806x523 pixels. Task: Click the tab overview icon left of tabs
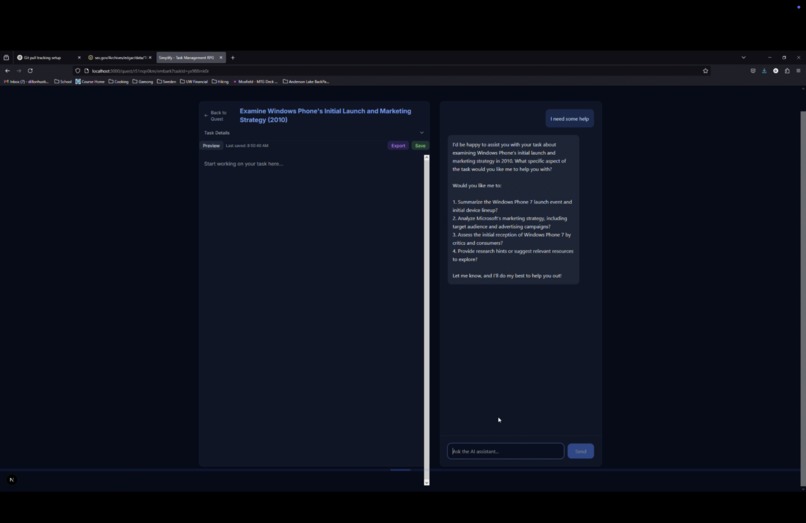(x=6, y=58)
